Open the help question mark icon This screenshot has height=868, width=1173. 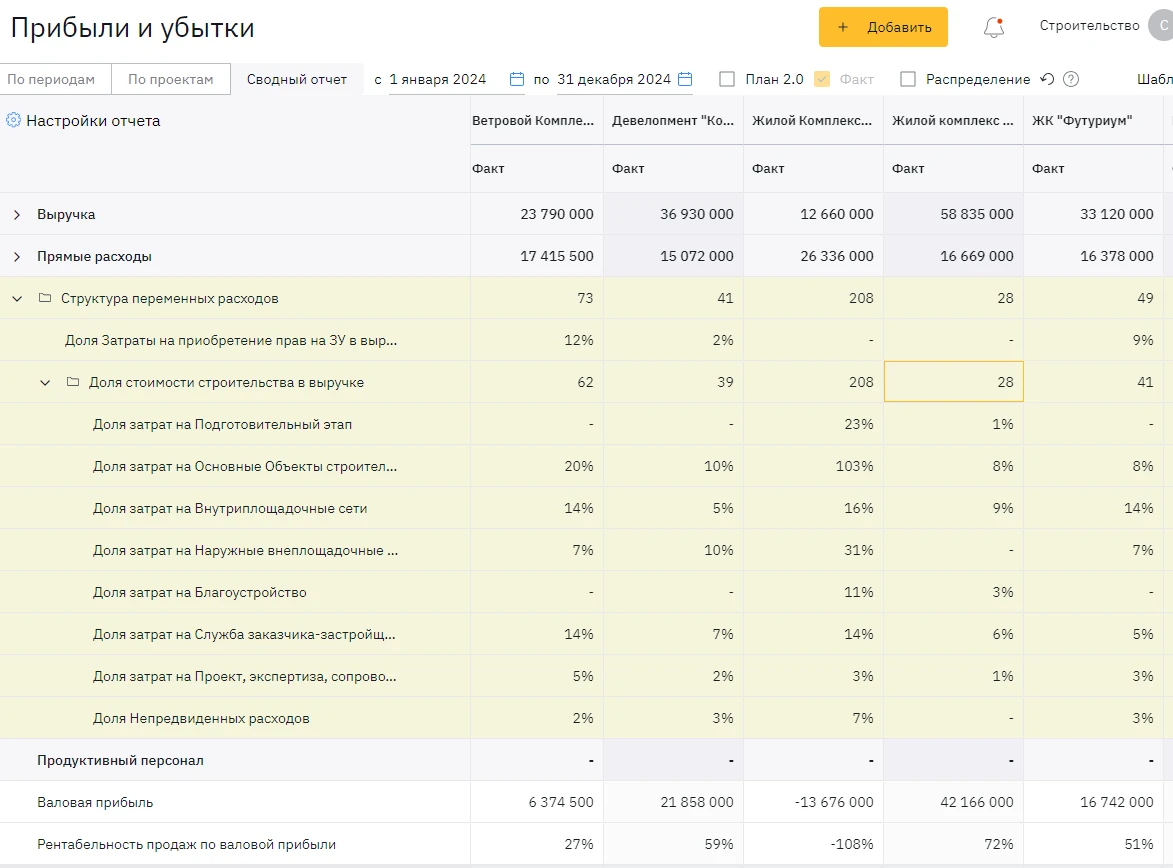pyautogui.click(x=1071, y=79)
